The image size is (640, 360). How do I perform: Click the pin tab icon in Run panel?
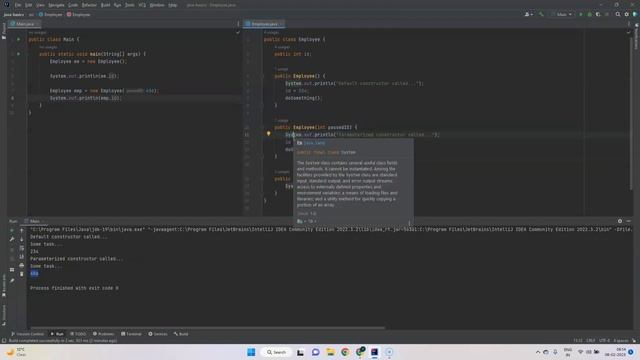pyautogui.click(x=12, y=280)
